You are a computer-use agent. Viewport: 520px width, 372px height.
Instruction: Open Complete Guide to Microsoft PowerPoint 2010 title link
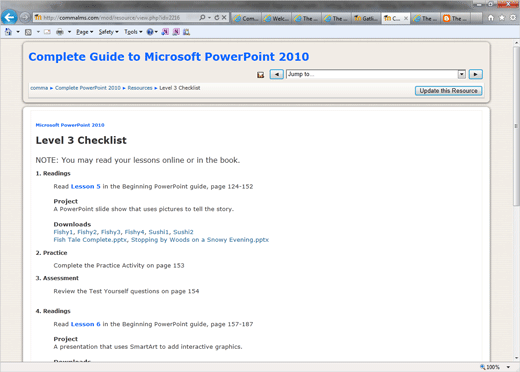pos(169,57)
